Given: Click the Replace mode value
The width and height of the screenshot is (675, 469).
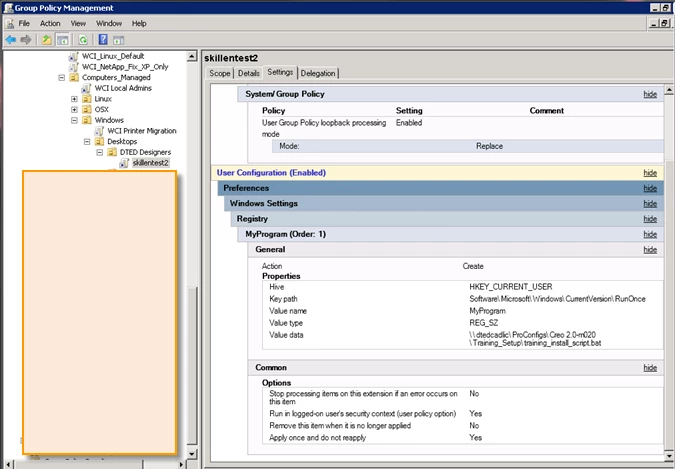Looking at the screenshot, I should (489, 146).
